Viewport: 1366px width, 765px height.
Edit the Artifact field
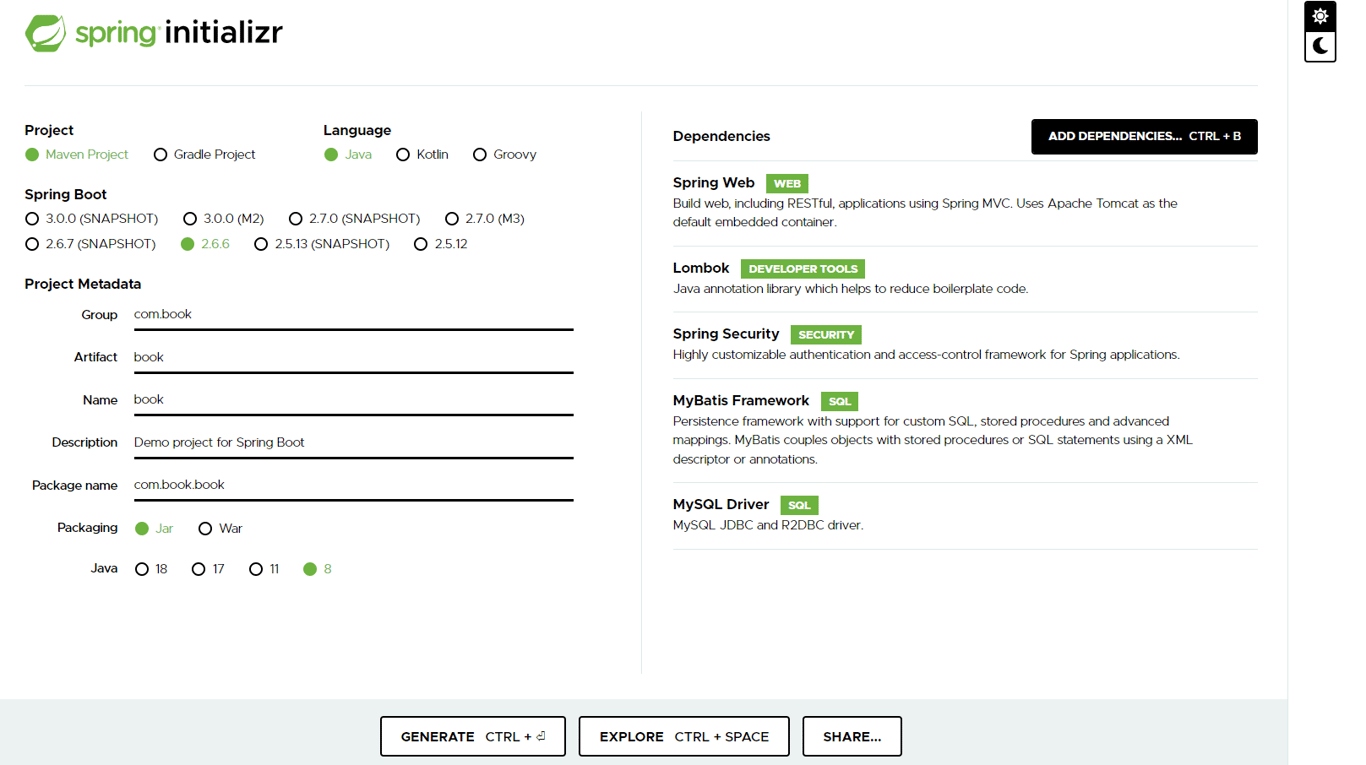click(x=354, y=358)
